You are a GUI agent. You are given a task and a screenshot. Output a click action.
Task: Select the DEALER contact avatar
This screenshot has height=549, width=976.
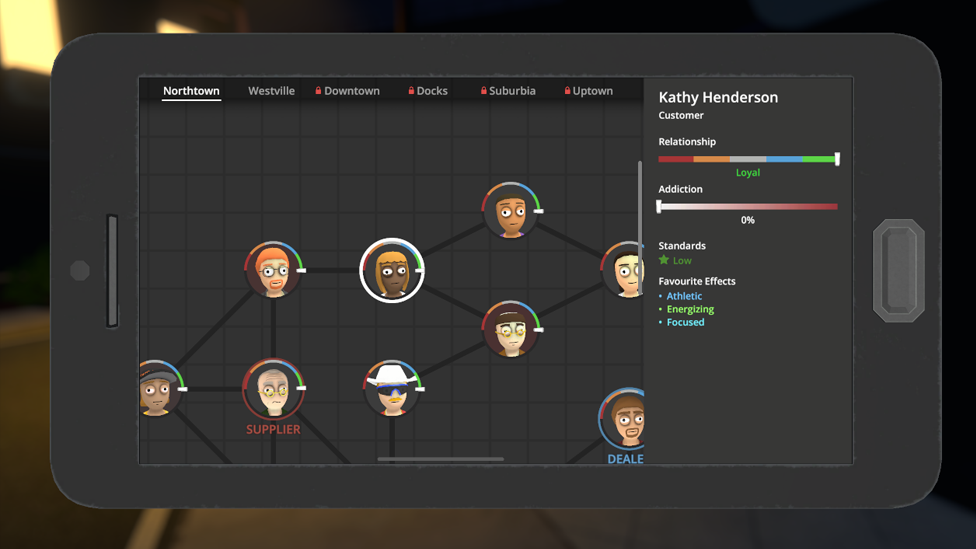[x=622, y=418]
